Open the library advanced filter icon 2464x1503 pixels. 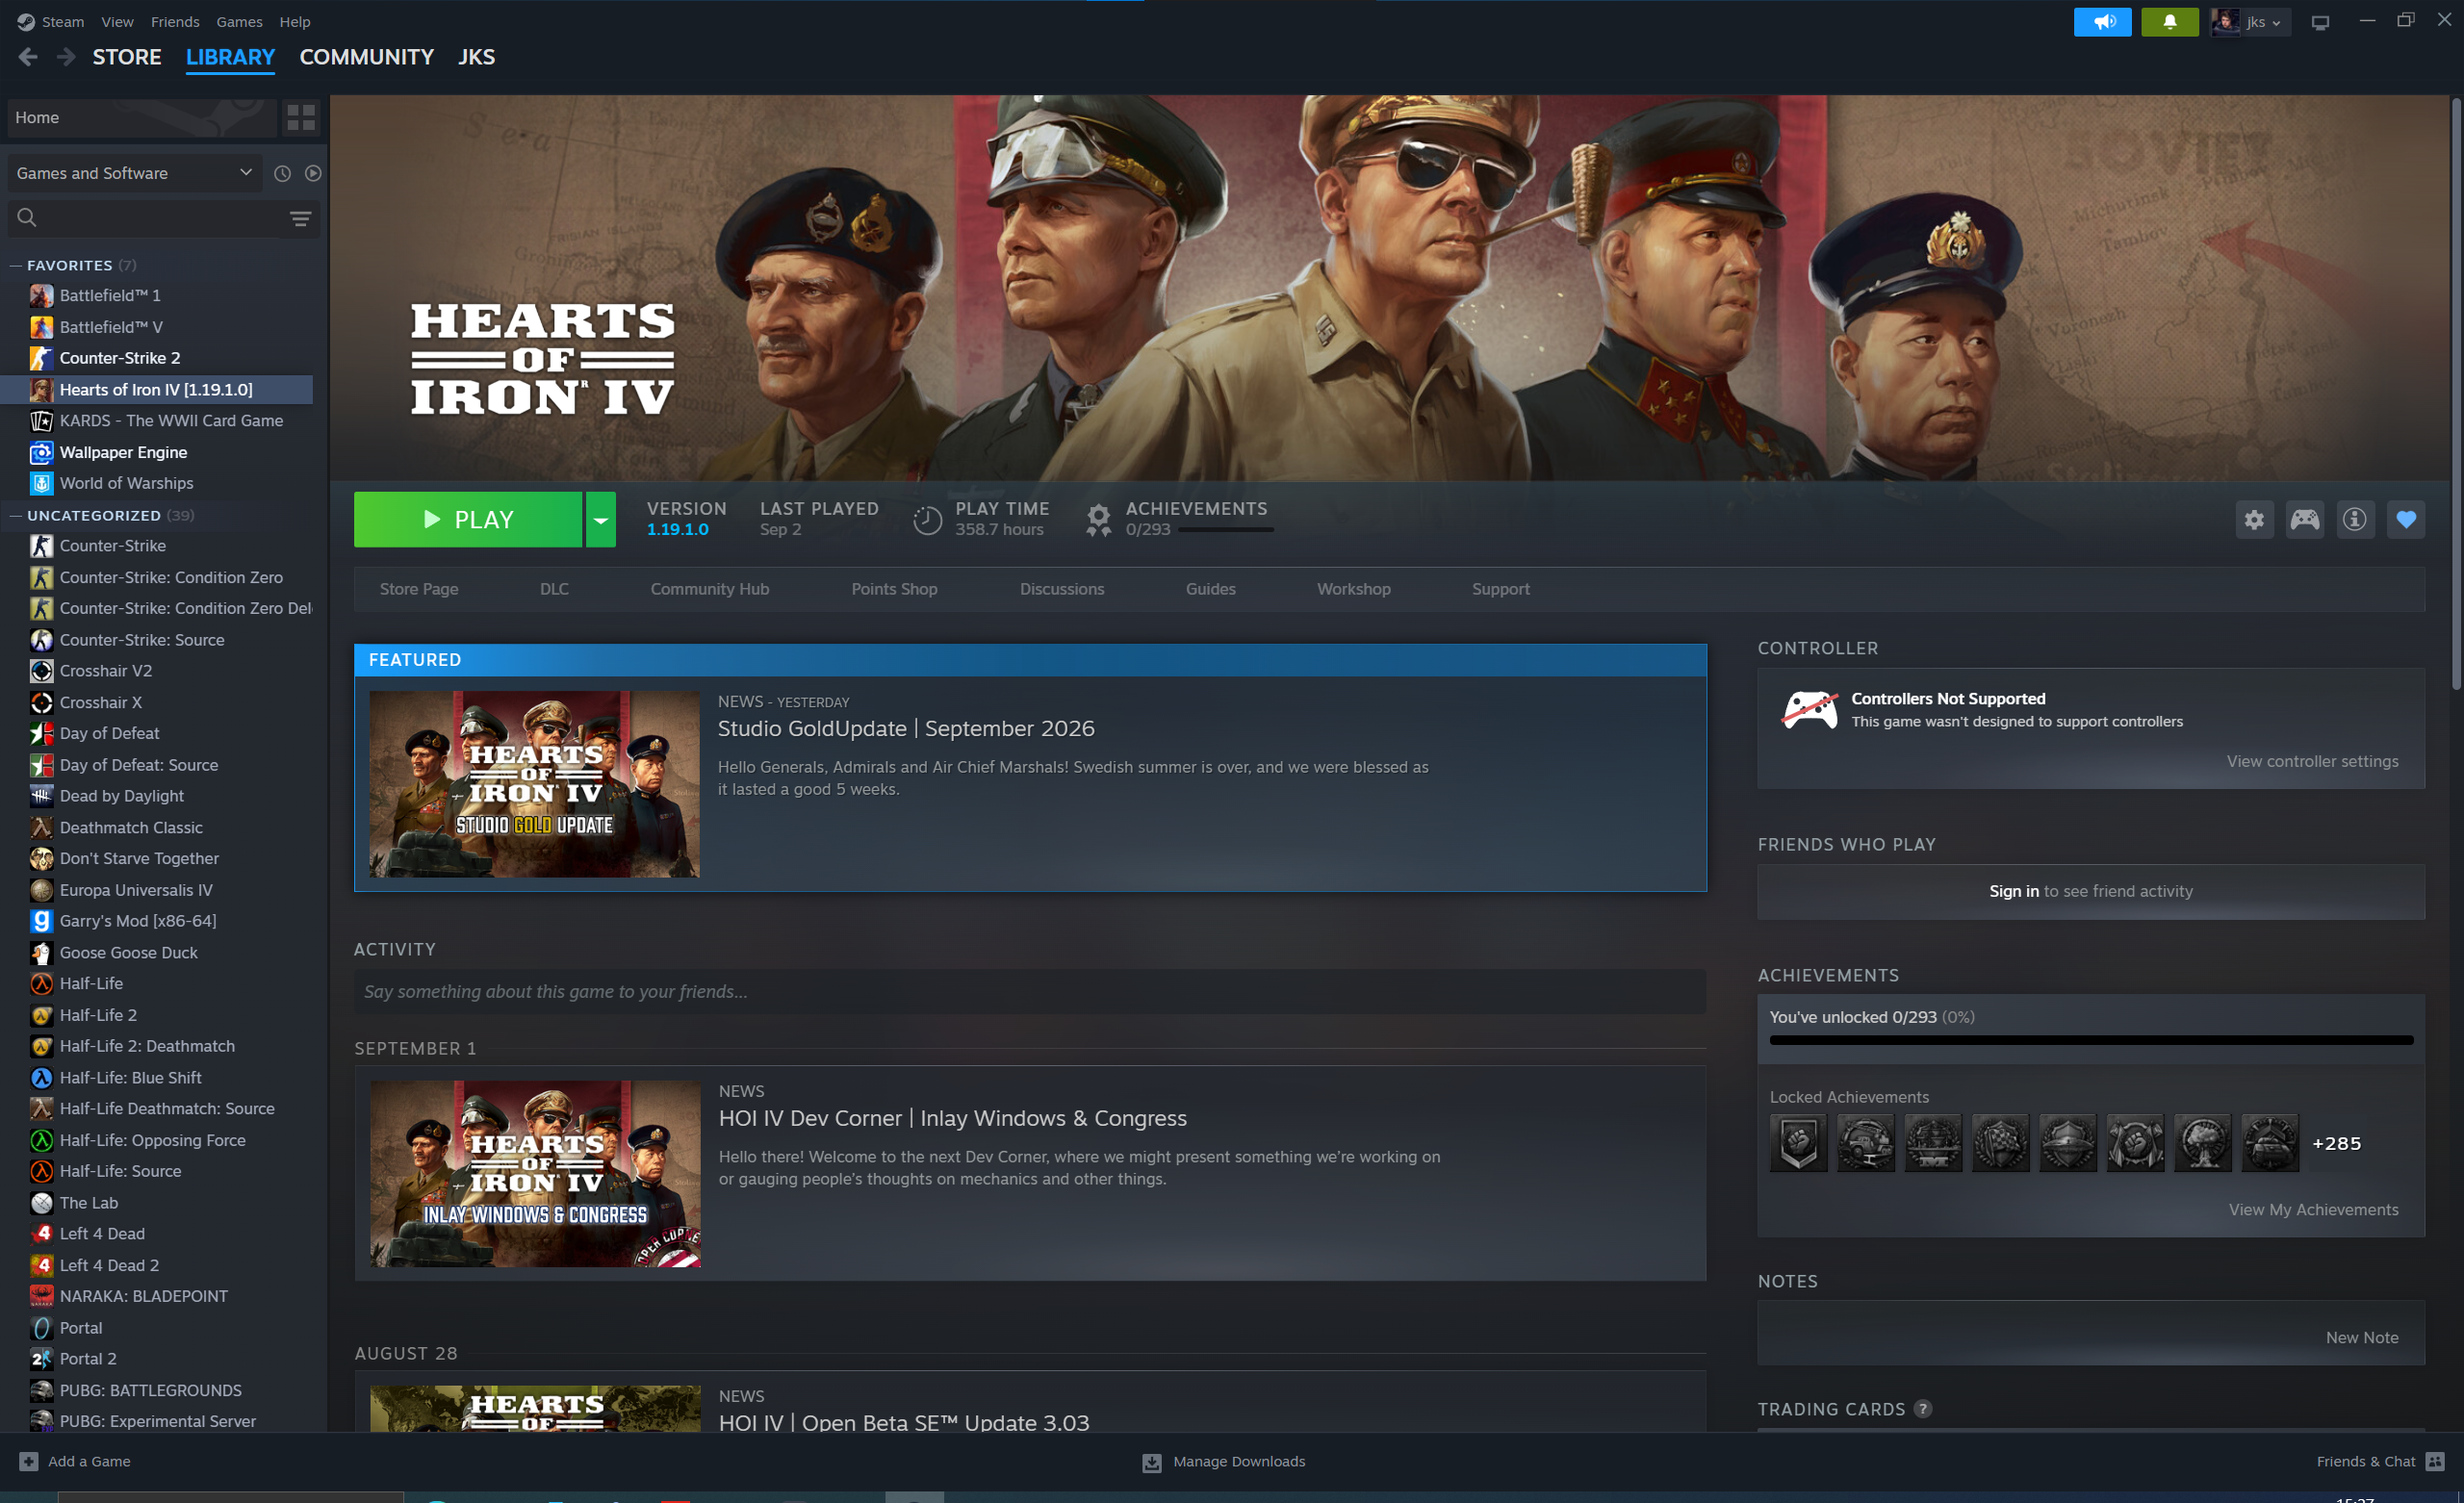coord(300,219)
